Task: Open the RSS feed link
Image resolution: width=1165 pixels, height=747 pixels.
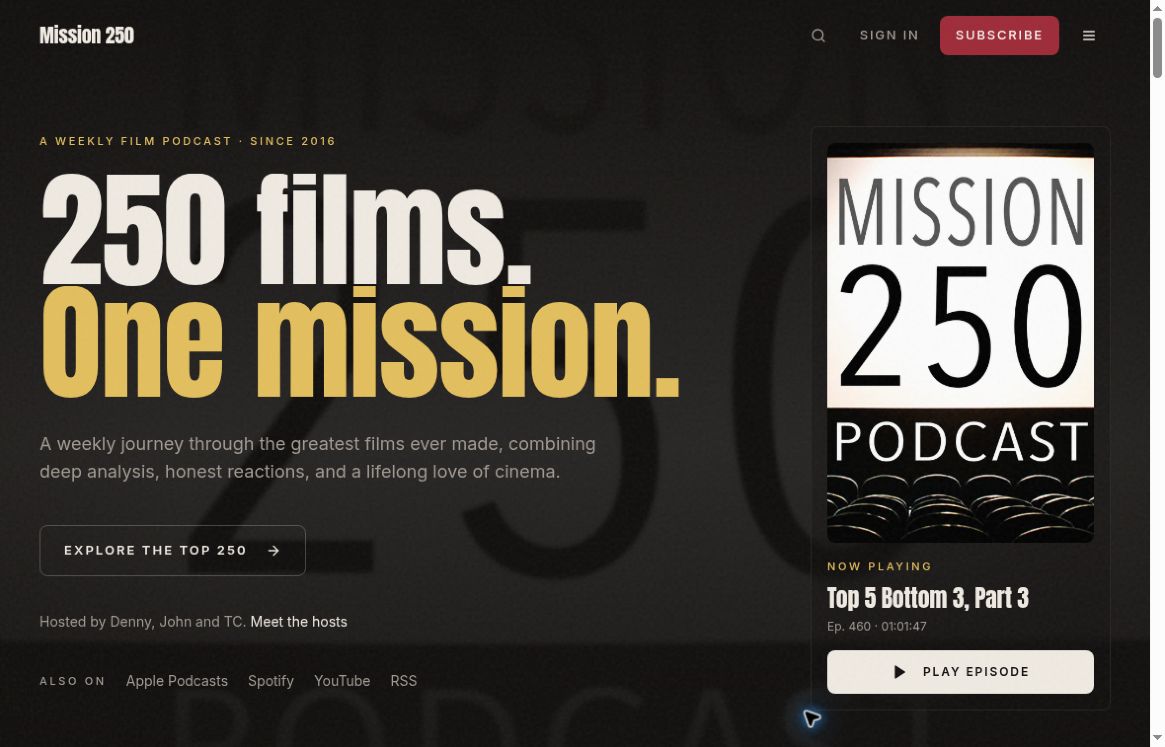Action: [x=403, y=682]
